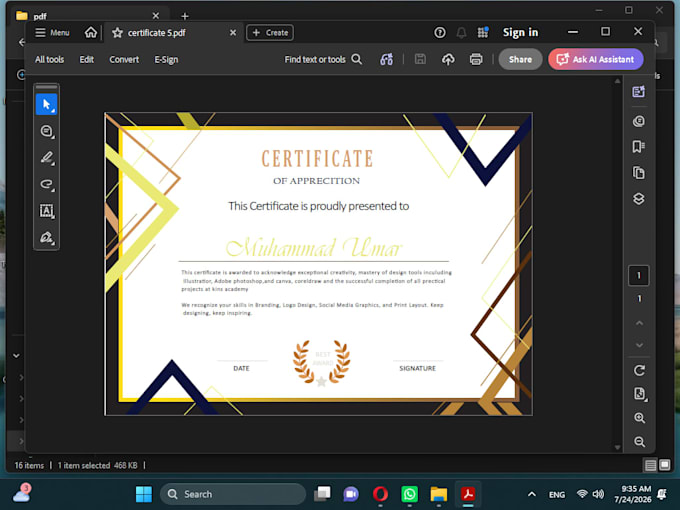This screenshot has height=510, width=680.
Task: Zoom out of the document
Action: point(639,442)
